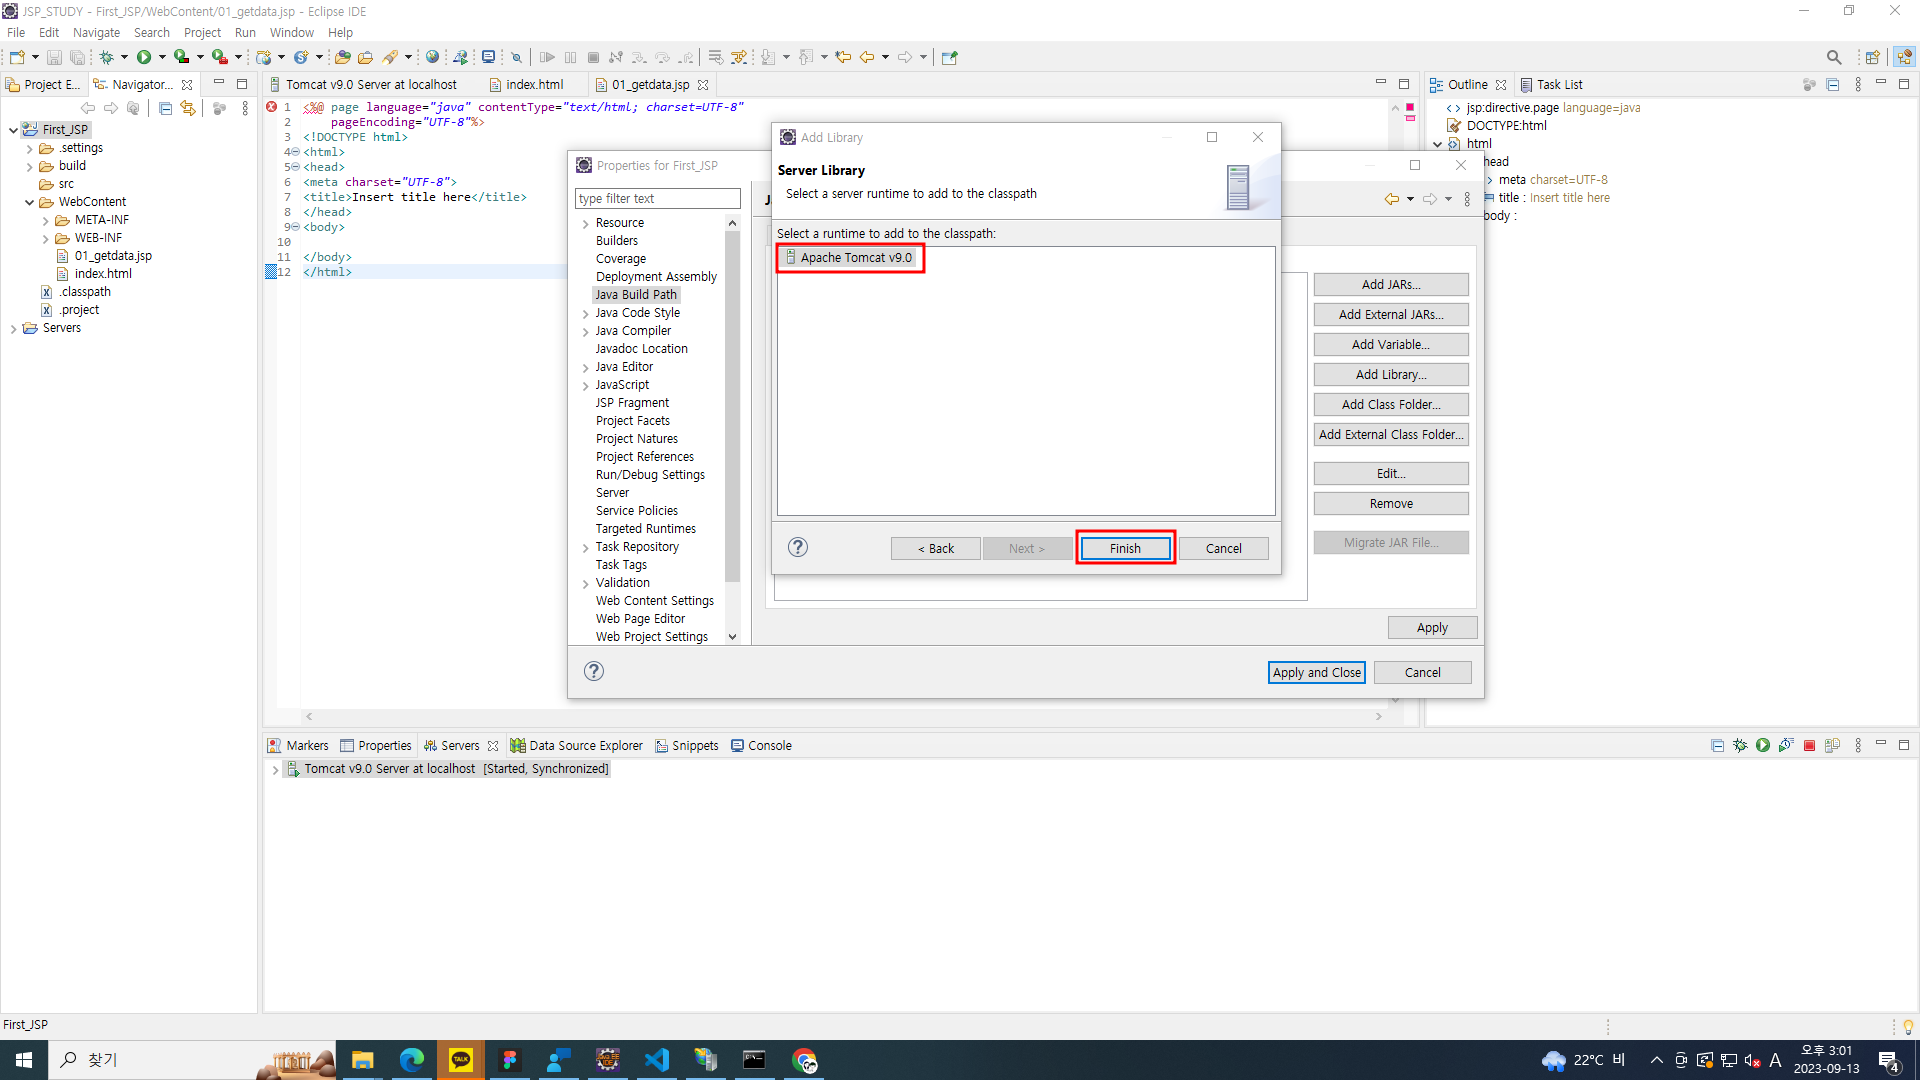This screenshot has height=1080, width=1920.
Task: Open the Project menu
Action: click(x=201, y=32)
